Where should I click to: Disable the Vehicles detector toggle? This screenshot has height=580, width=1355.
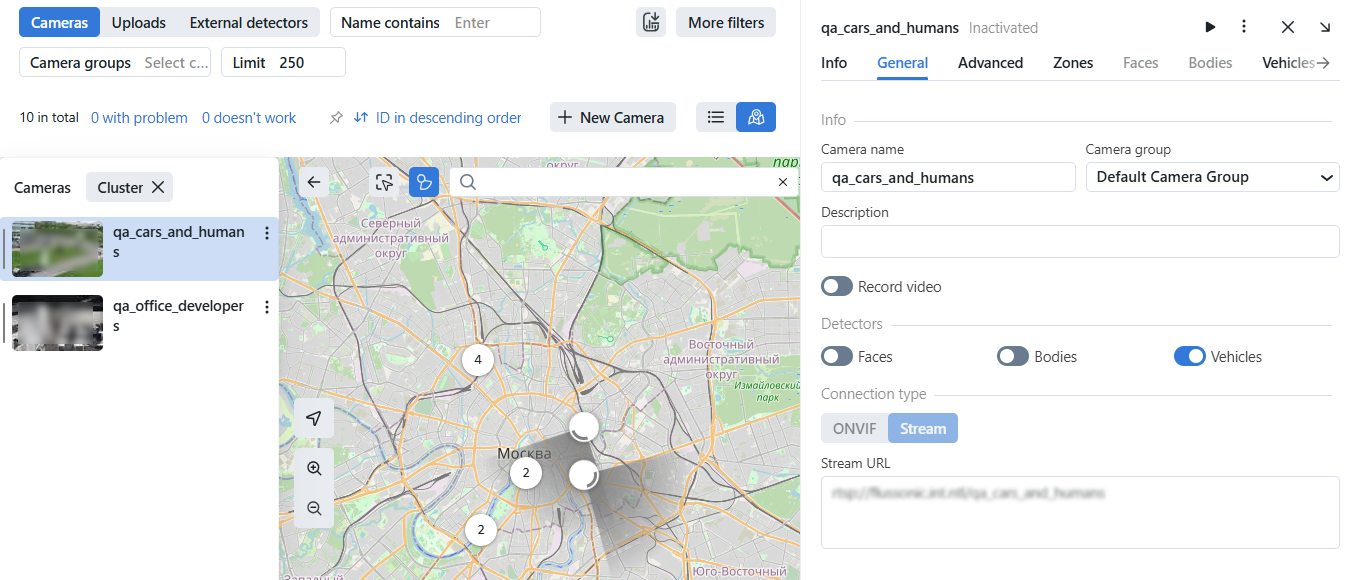[1189, 357]
